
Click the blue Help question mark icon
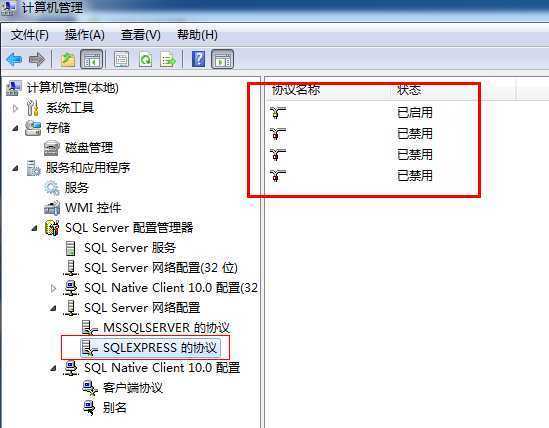pyautogui.click(x=198, y=59)
